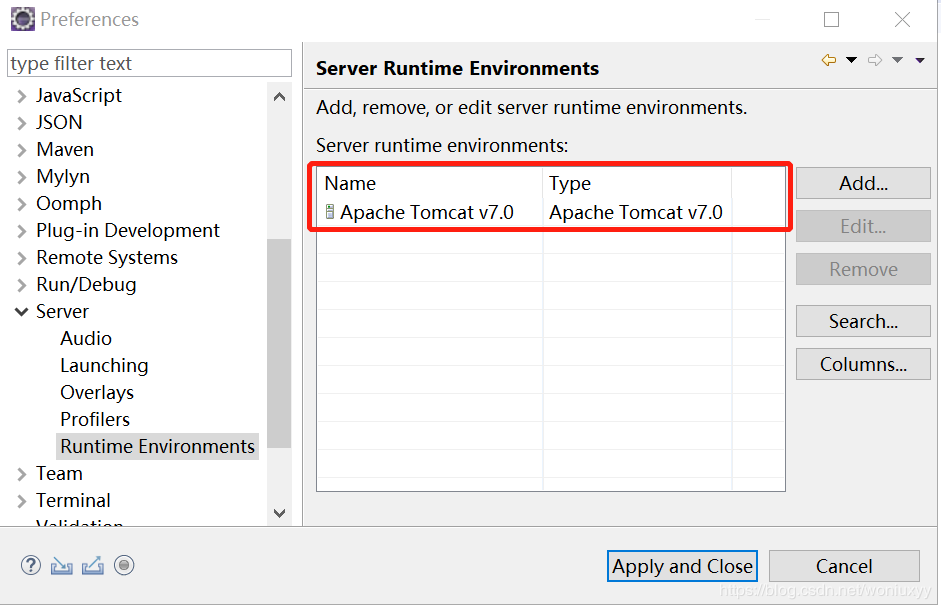Open the Audio page under Server
The image size is (941, 609).
click(x=86, y=338)
